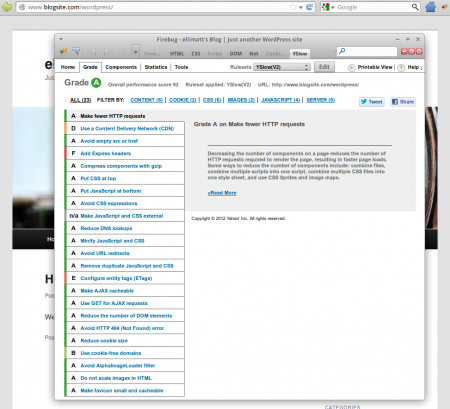Select Make fewer HTTP requests rule
This screenshot has height=409, width=450.
[x=124, y=116]
